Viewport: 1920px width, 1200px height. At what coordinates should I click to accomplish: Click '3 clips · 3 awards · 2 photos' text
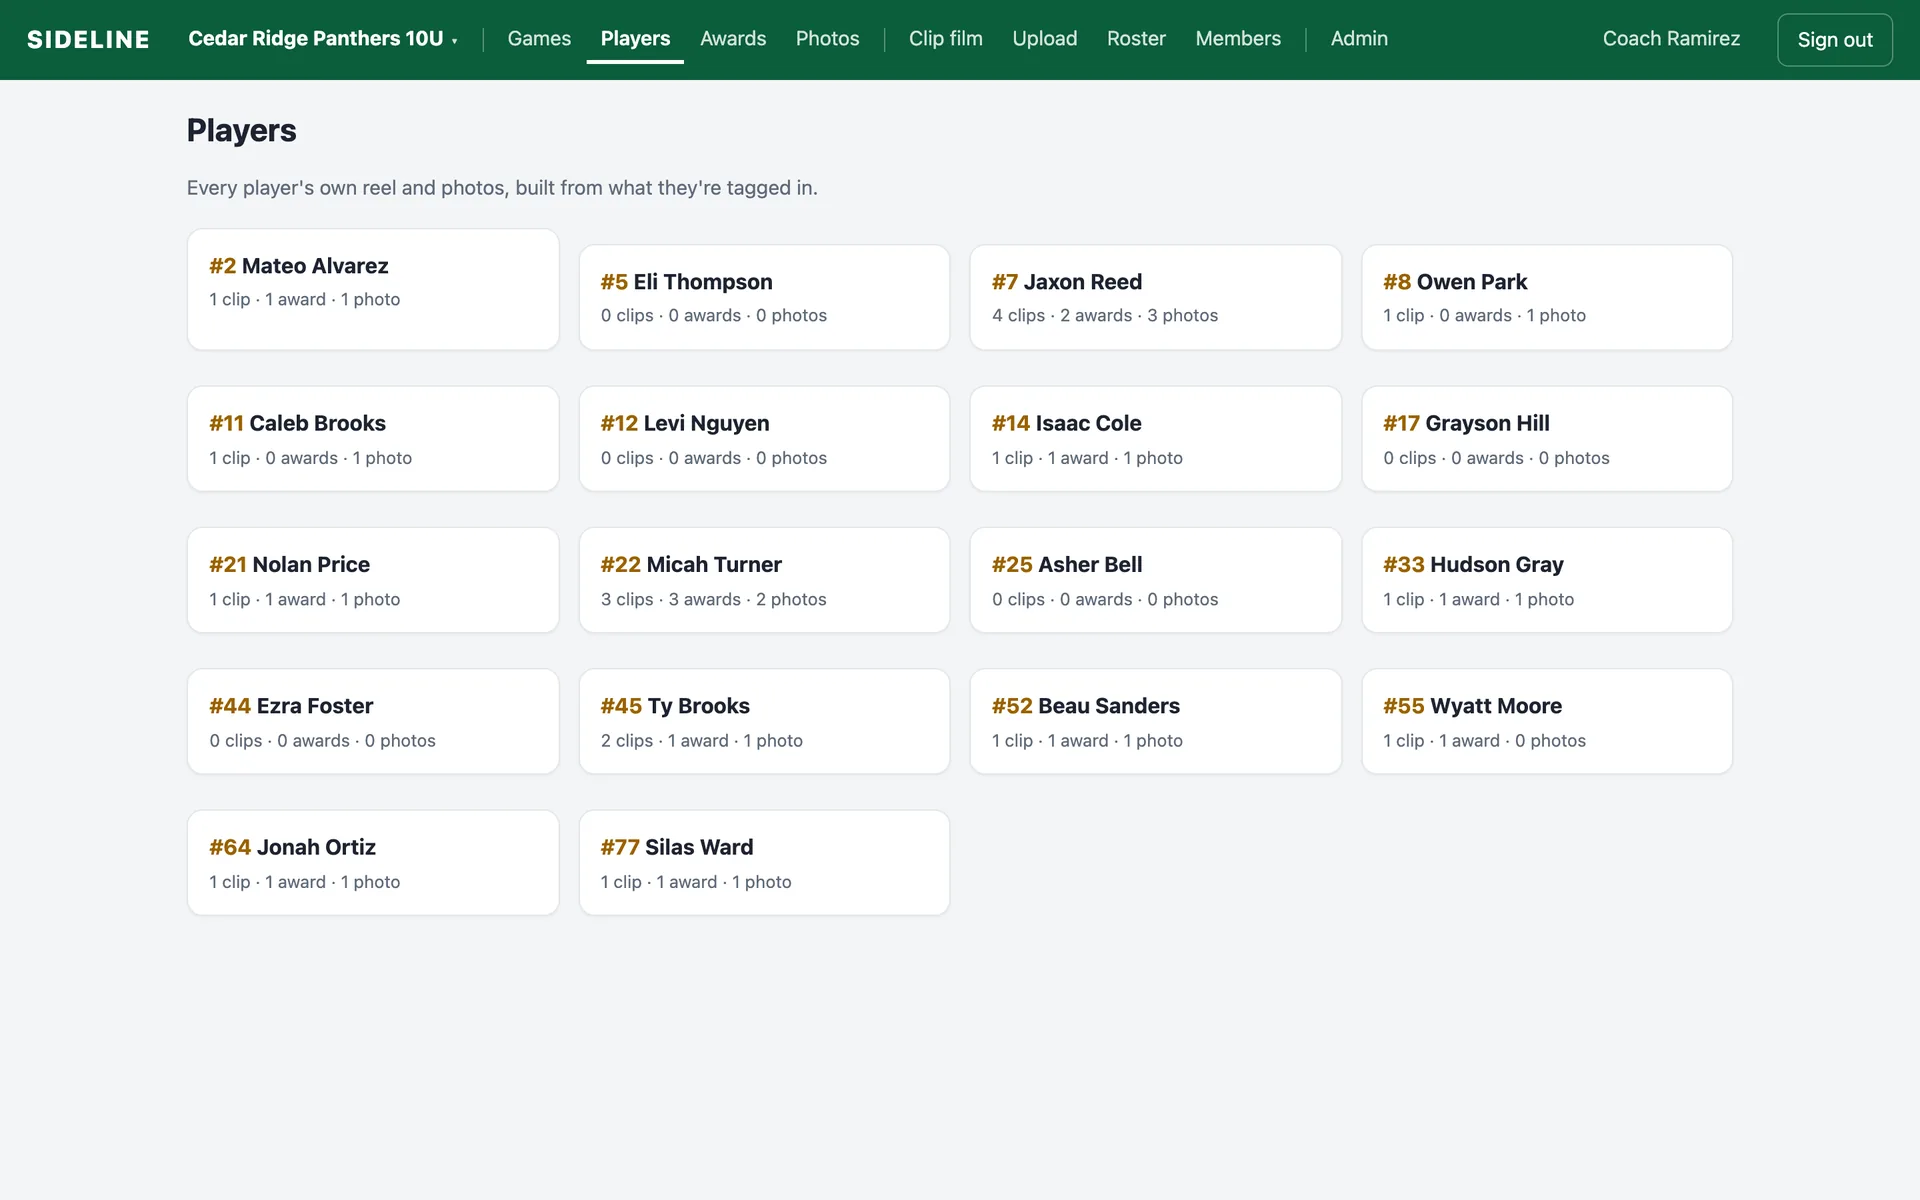(x=713, y=599)
